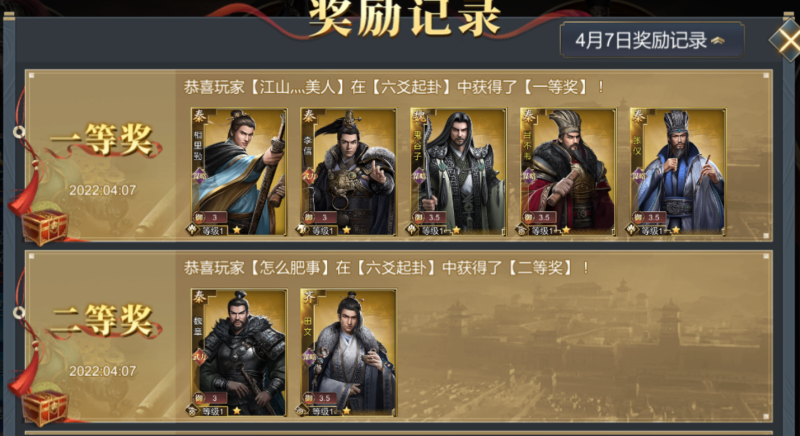The height and width of the screenshot is (436, 800).
Task: Click the 武力 badge on 魏冉's card
Action: [x=199, y=357]
